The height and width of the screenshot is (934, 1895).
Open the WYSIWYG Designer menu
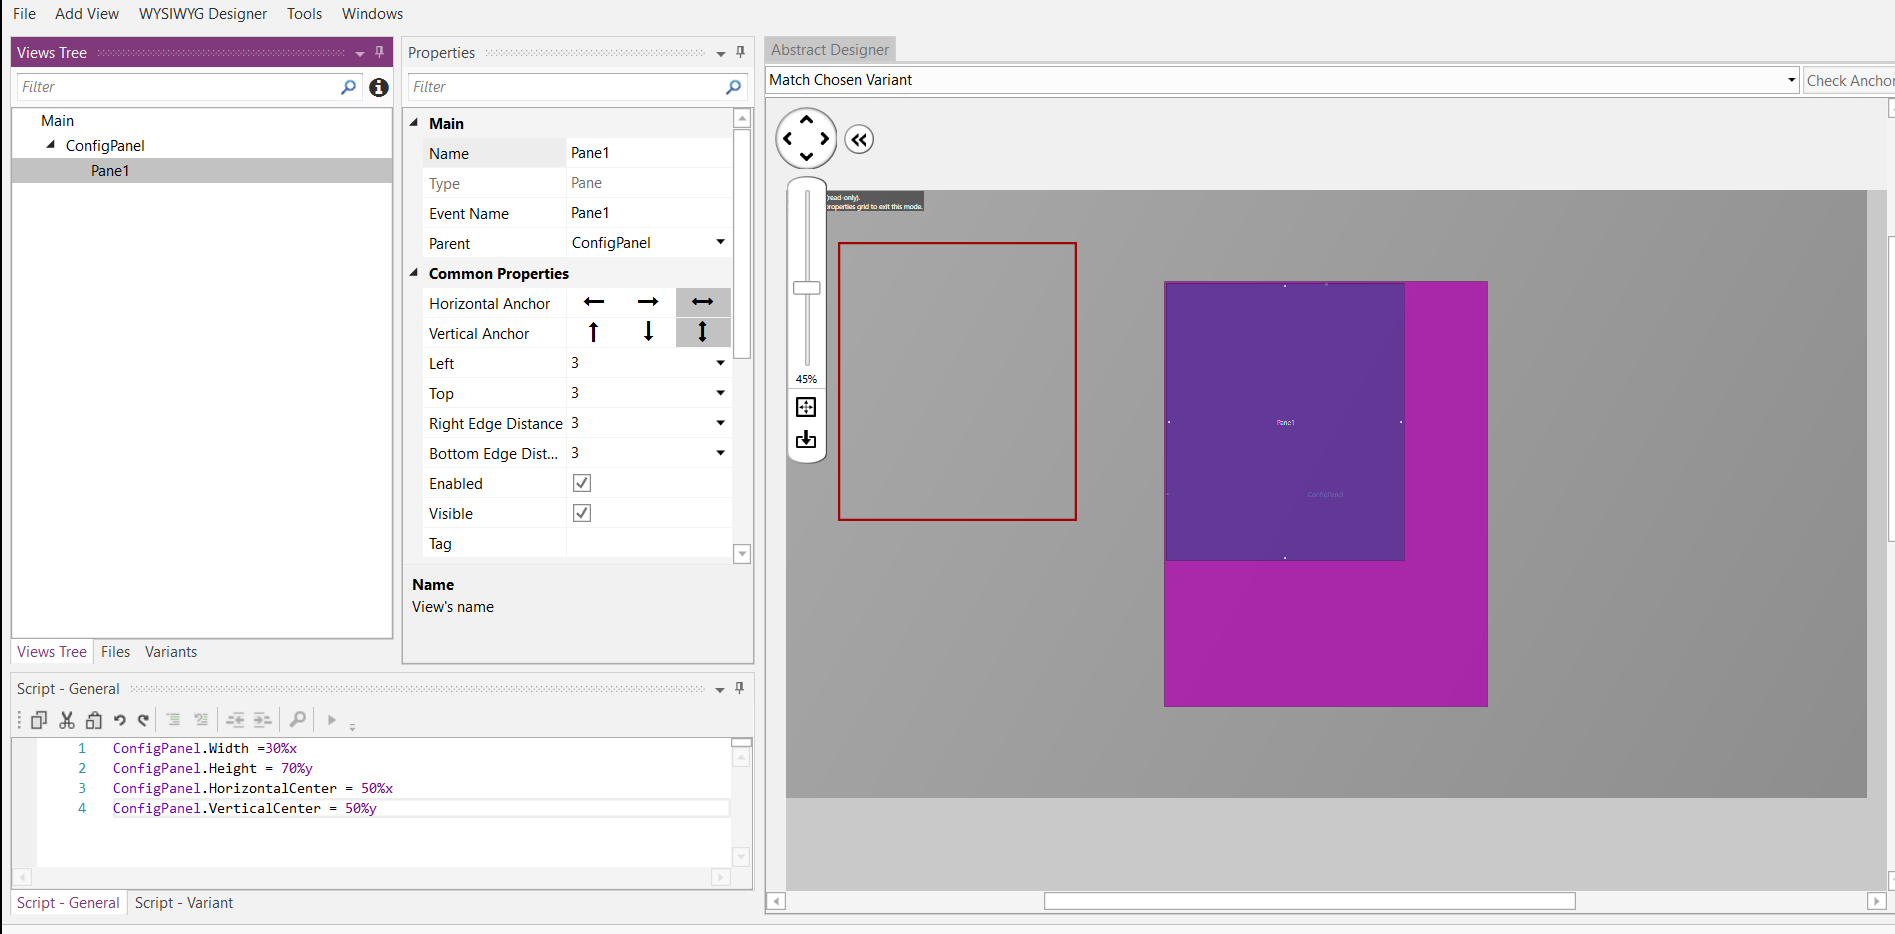(203, 14)
